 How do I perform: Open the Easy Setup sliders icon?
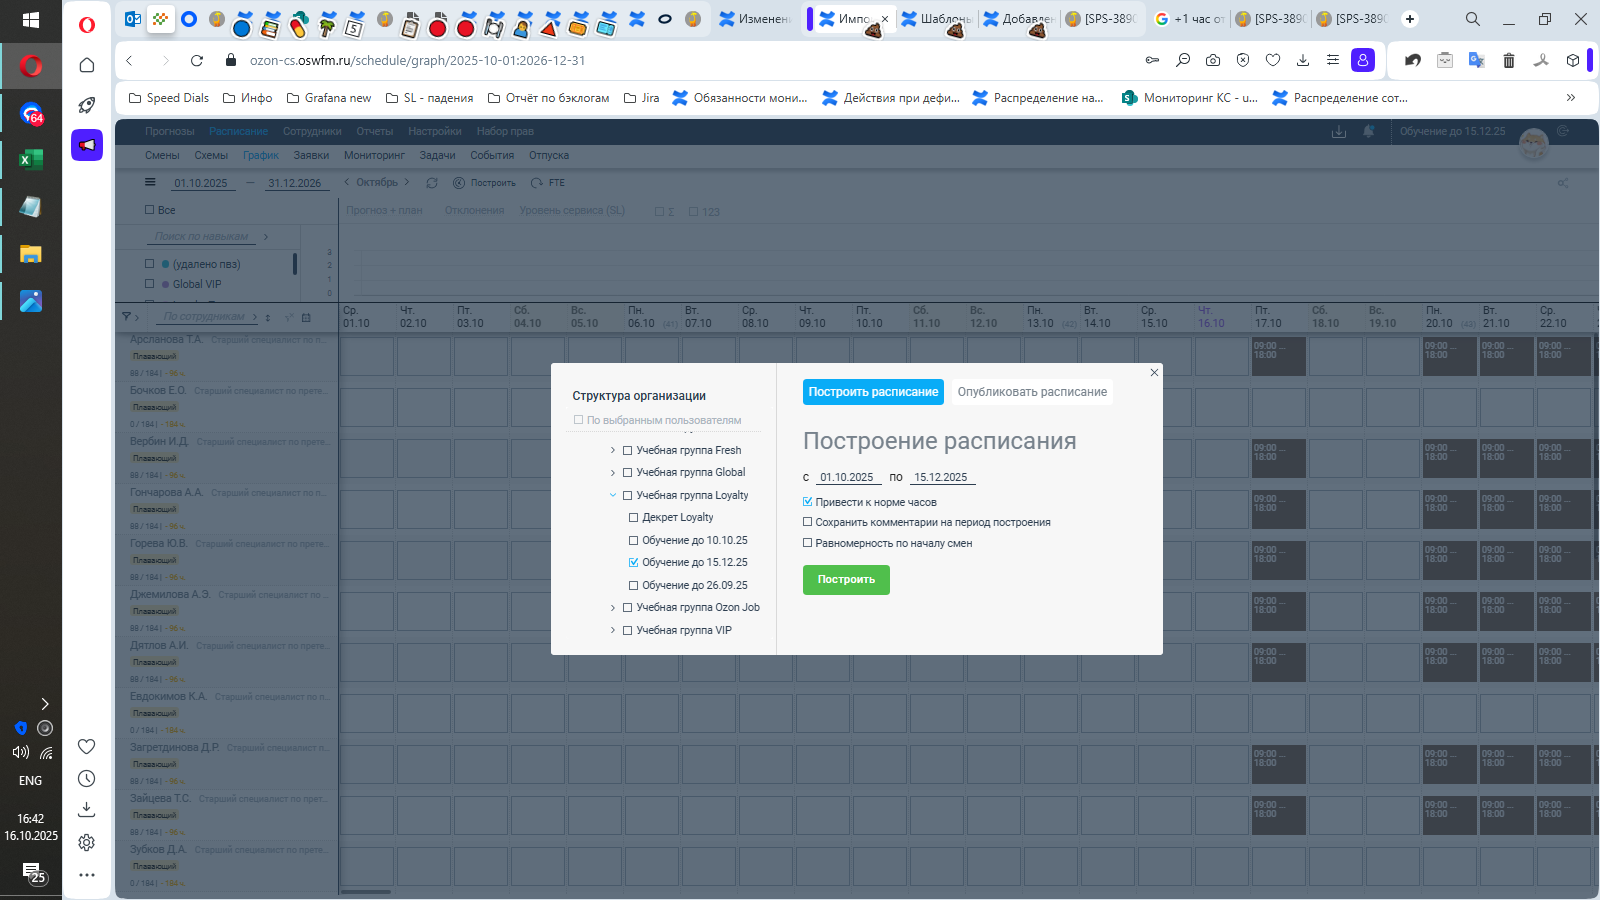pos(1333,60)
